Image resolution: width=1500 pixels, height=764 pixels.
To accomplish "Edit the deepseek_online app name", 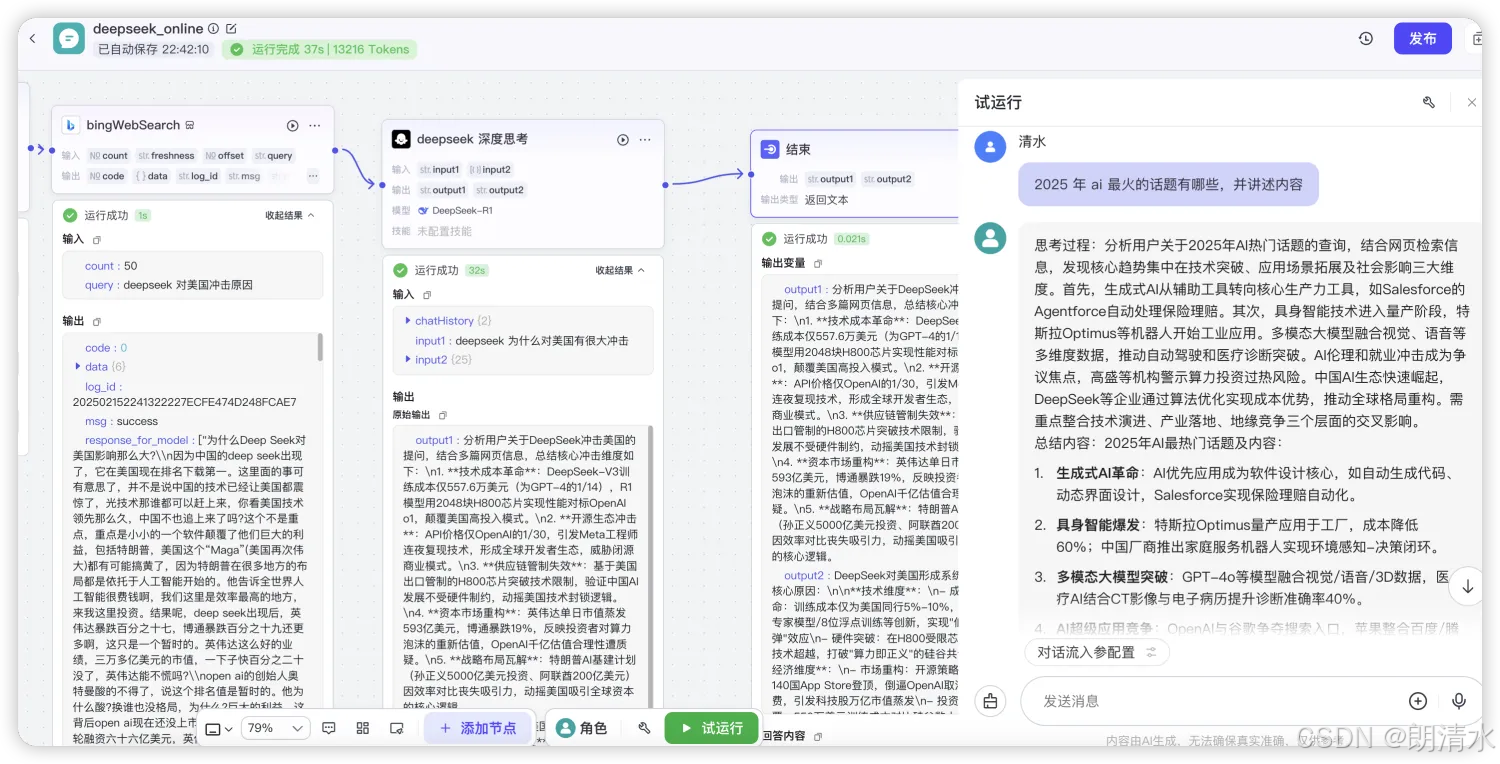I will point(232,29).
